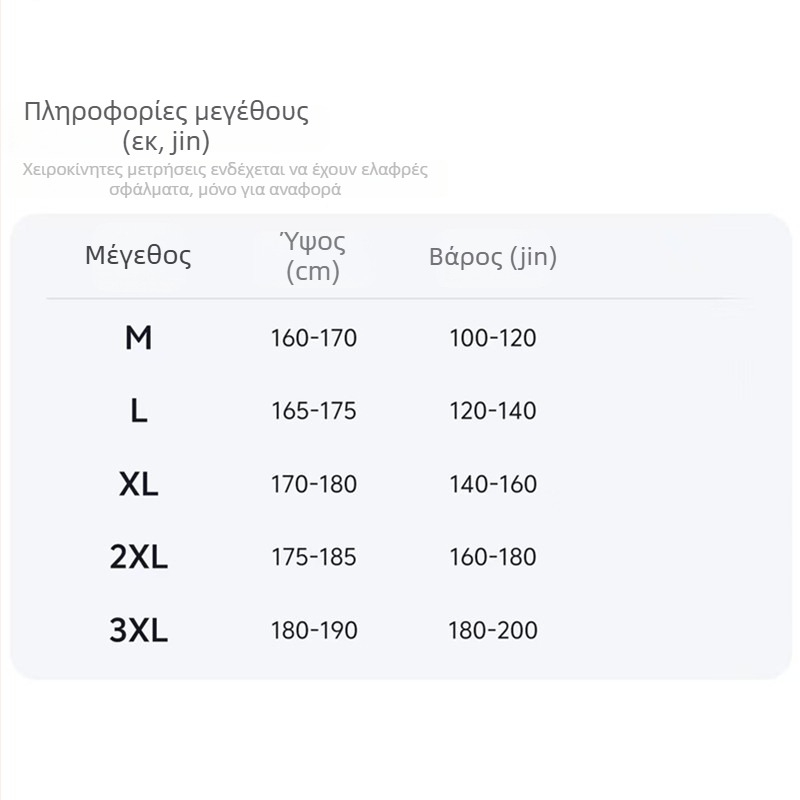Viewport: 800px width, 800px height.
Task: Click the Ύψος (cm) column header
Action: tap(313, 257)
